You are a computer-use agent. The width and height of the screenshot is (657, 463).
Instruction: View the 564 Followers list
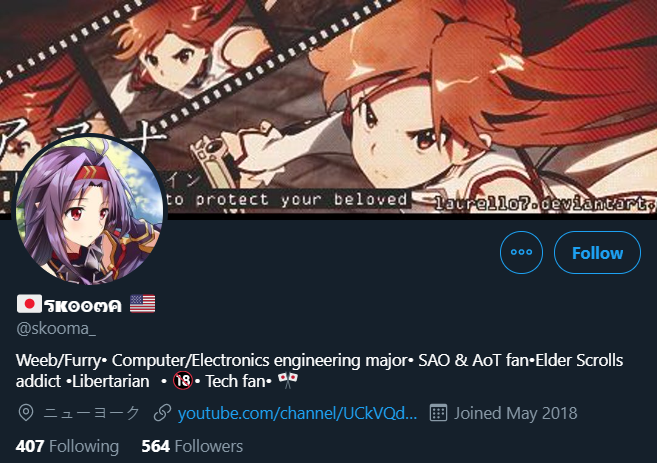192,446
